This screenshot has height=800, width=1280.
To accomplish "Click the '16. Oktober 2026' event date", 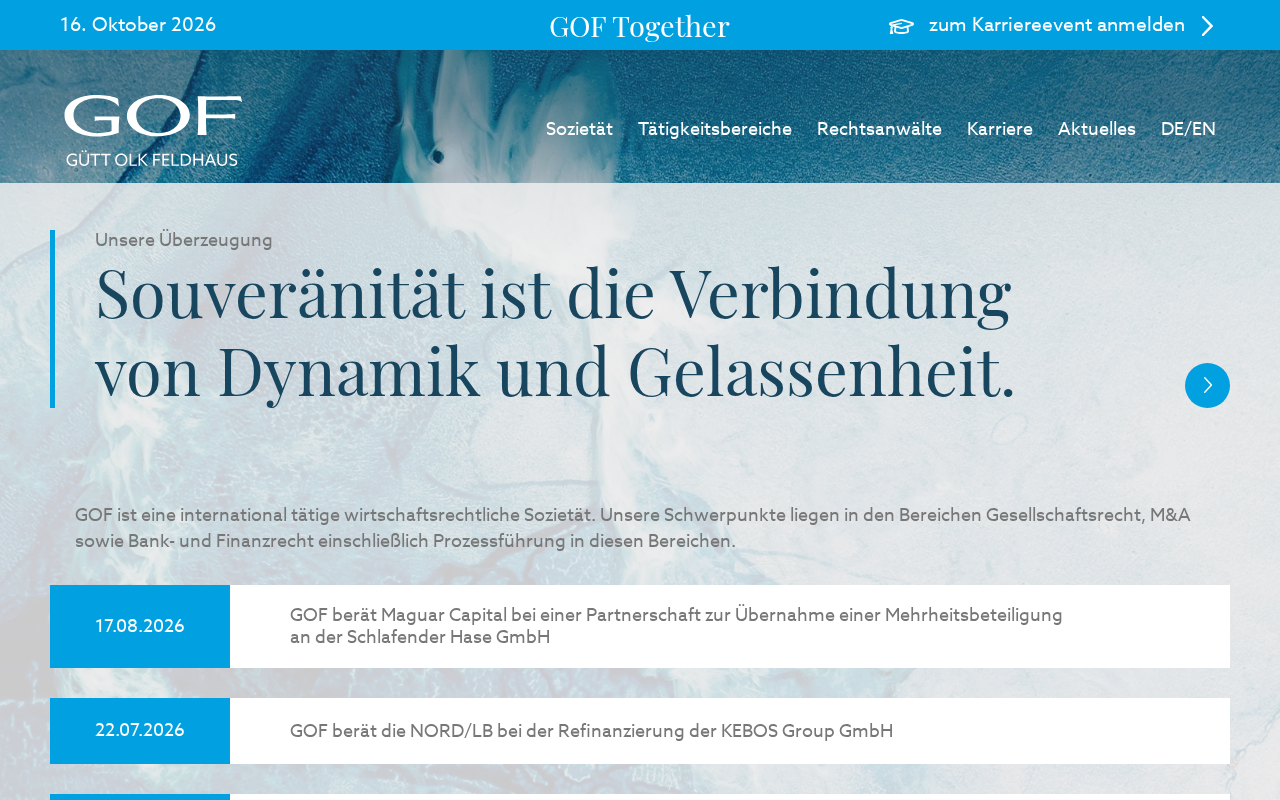I will 138,25.
